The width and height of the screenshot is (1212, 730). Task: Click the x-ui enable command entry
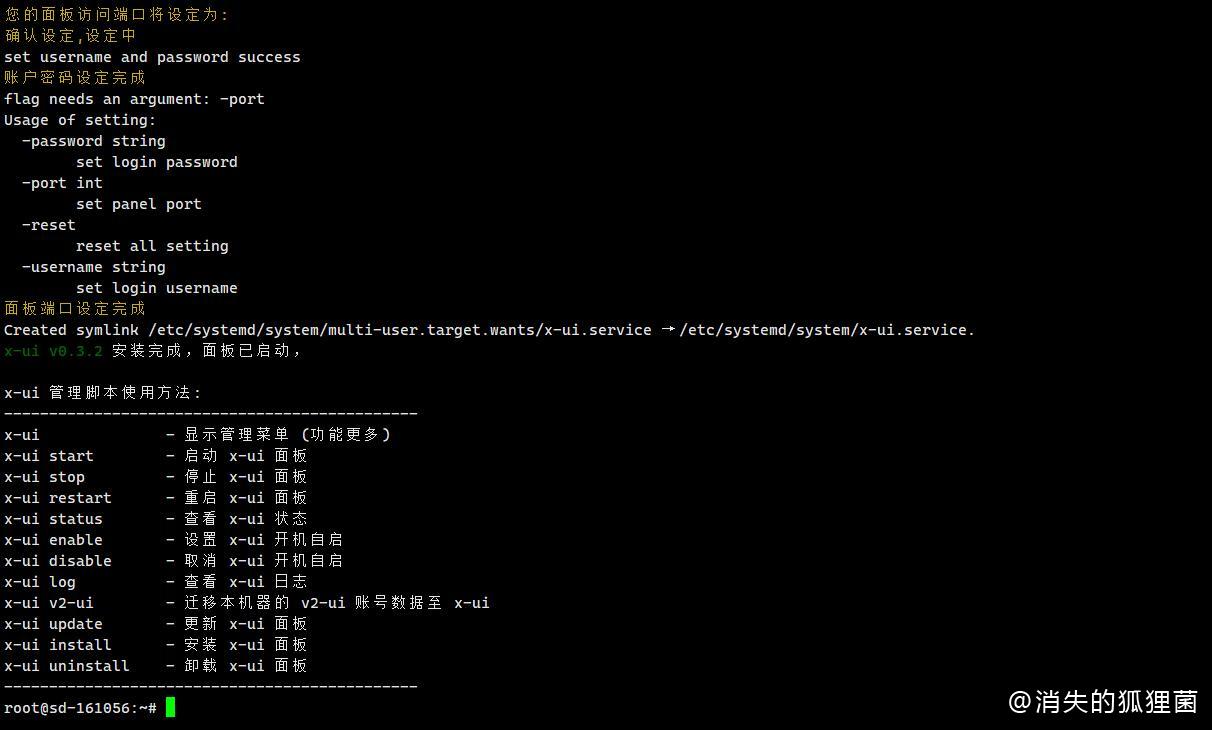pyautogui.click(x=174, y=540)
